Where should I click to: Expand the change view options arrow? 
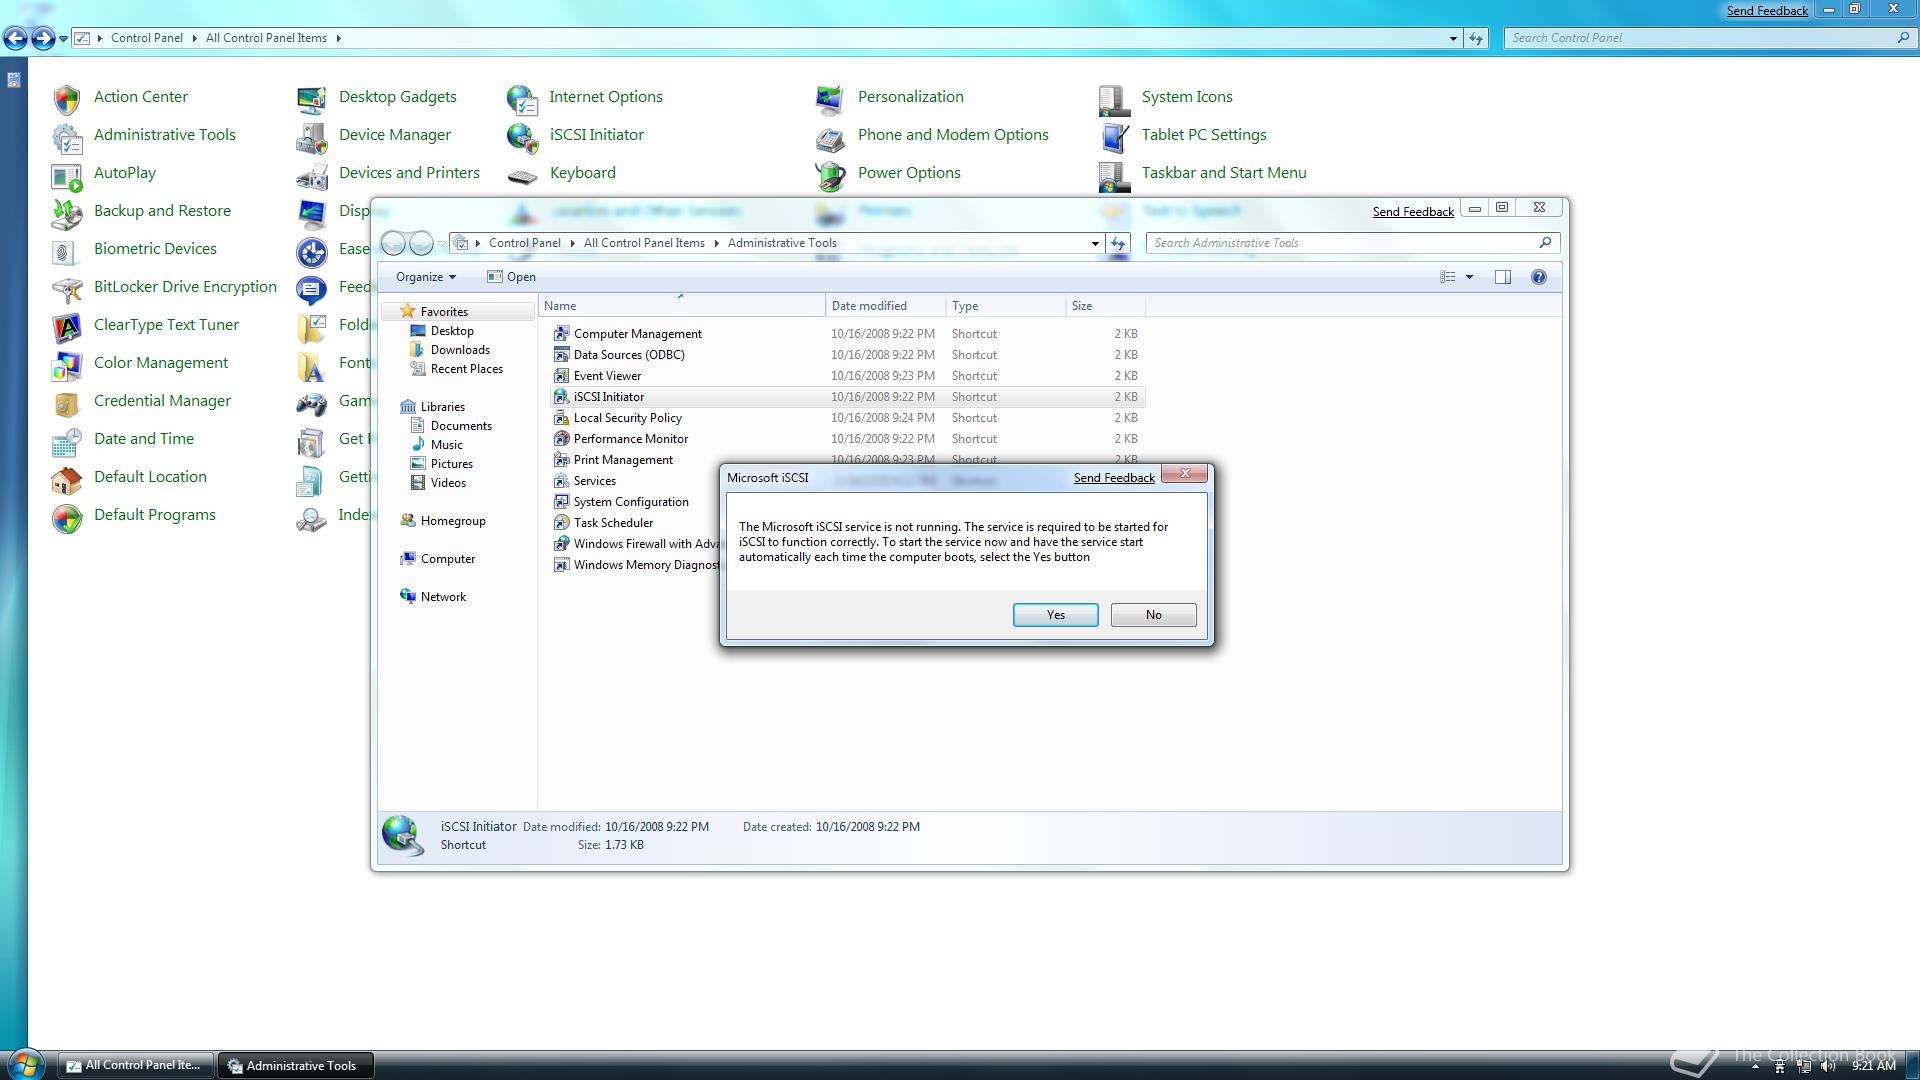pos(1469,277)
